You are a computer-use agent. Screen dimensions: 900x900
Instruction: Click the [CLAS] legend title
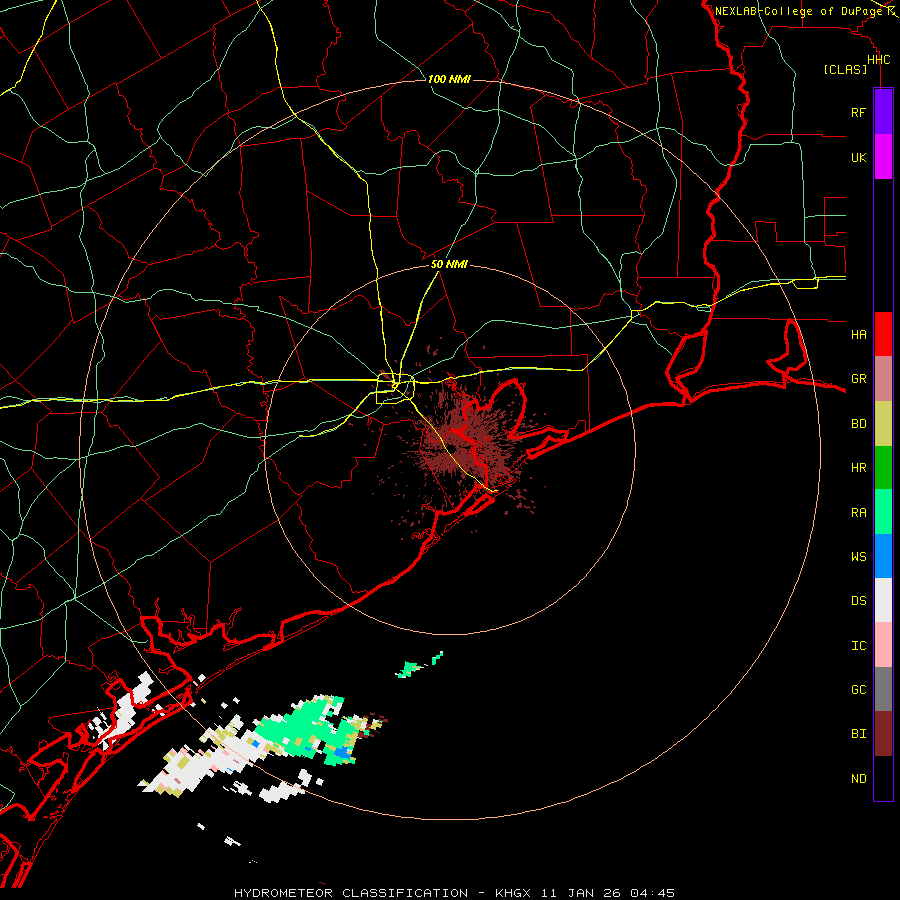coord(845,69)
